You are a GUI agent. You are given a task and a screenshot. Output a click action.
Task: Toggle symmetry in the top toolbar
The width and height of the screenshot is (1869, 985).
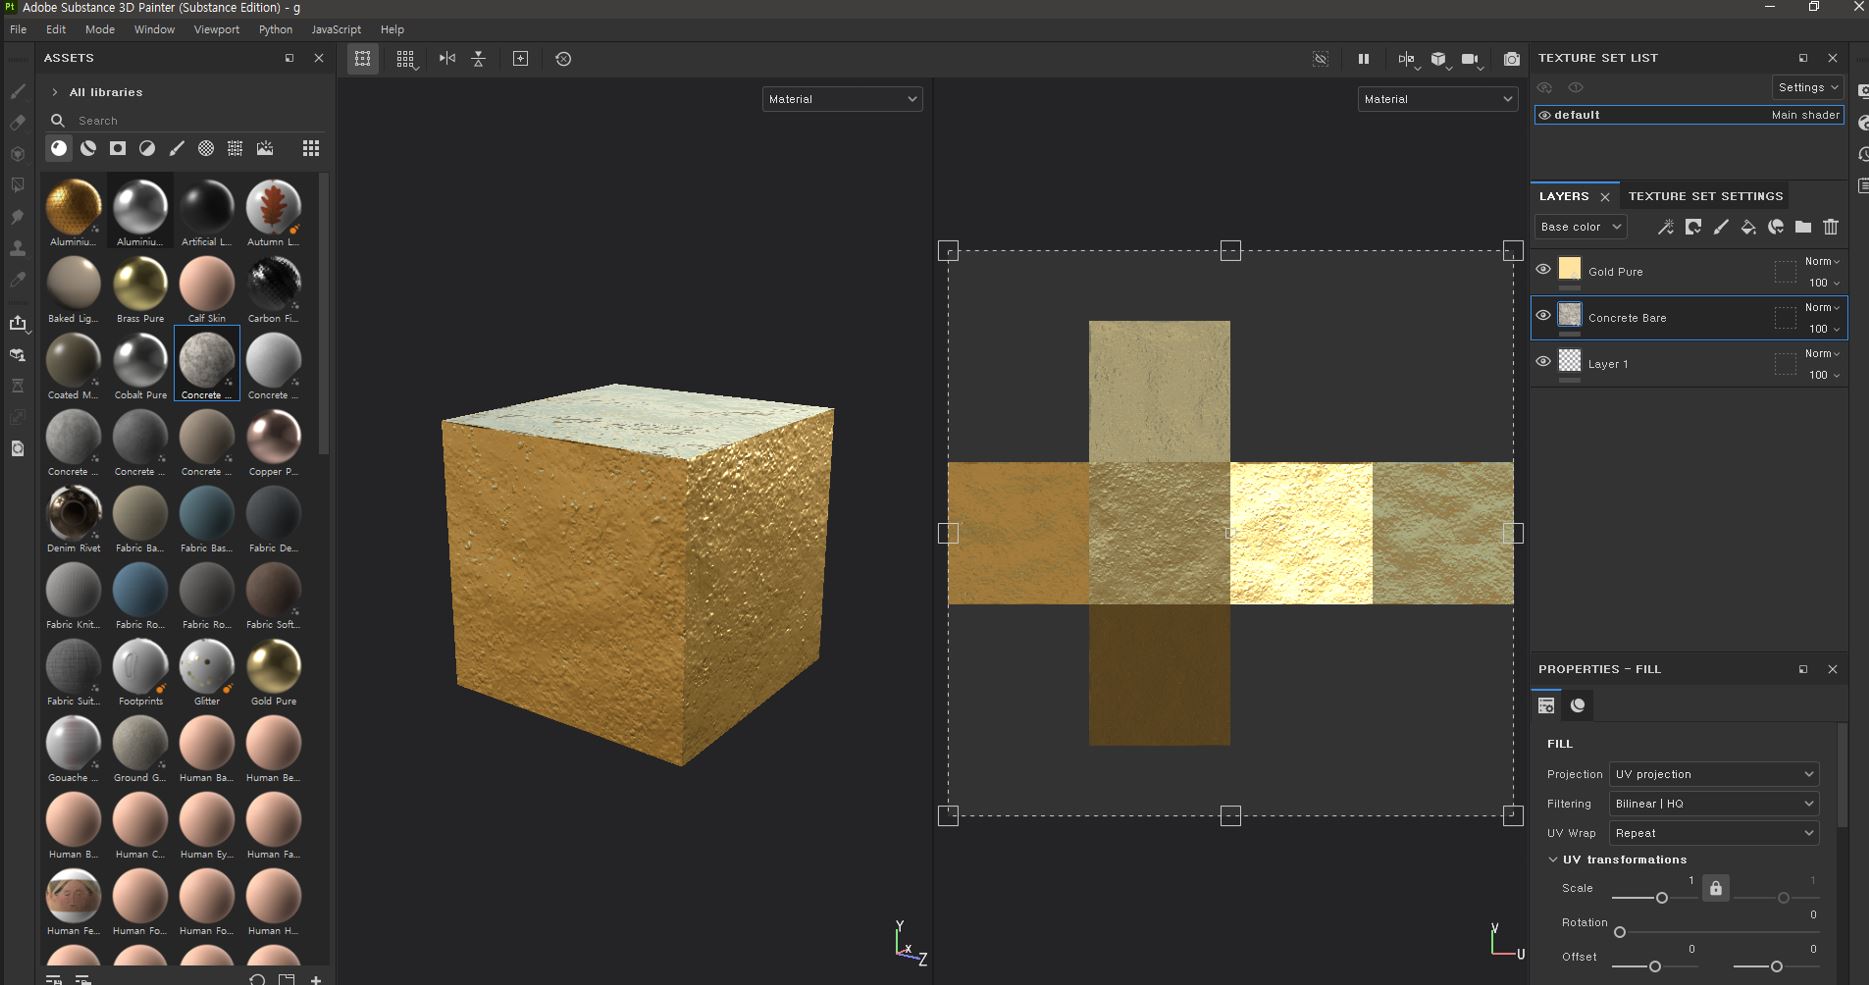[x=447, y=59]
